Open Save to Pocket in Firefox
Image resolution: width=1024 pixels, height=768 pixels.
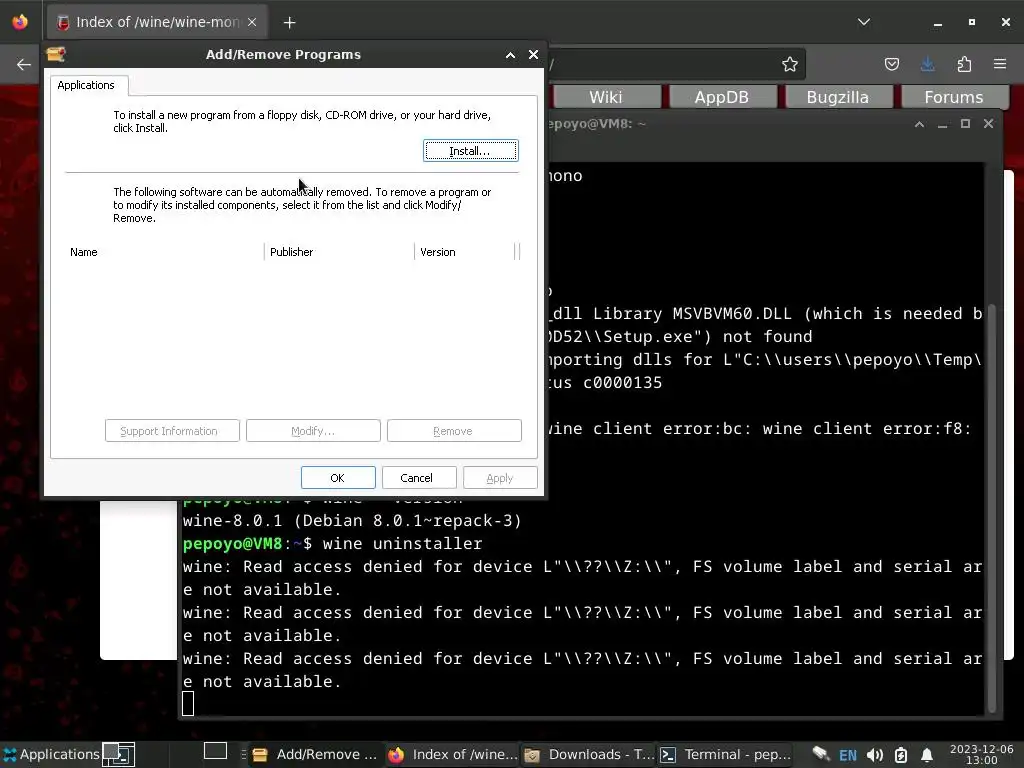coord(891,64)
